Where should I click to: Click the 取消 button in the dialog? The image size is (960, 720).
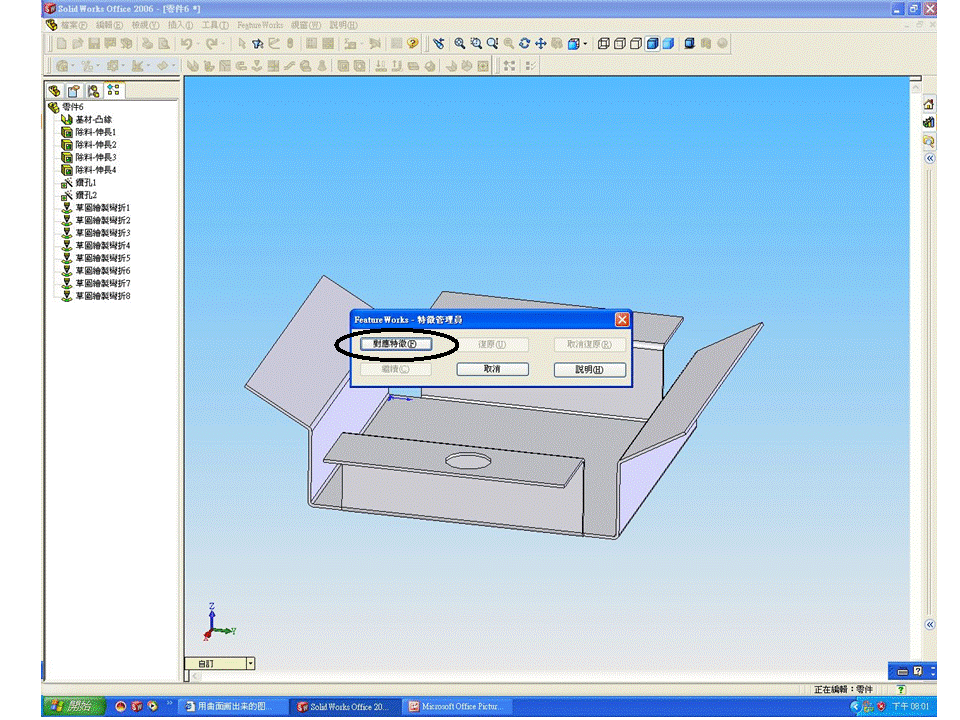click(492, 369)
